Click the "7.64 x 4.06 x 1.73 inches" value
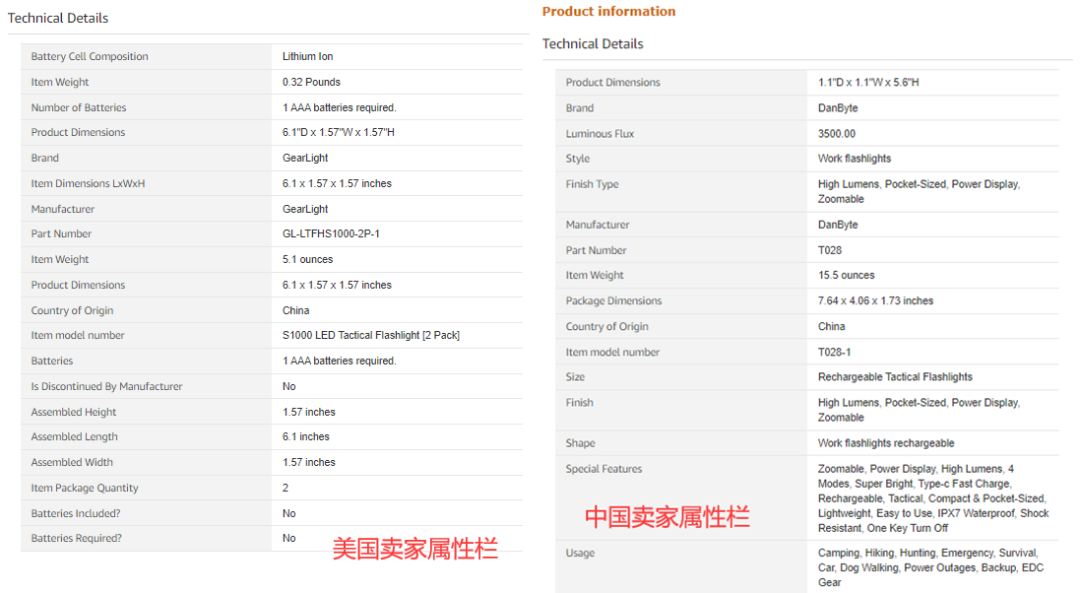1080x593 pixels. [875, 301]
